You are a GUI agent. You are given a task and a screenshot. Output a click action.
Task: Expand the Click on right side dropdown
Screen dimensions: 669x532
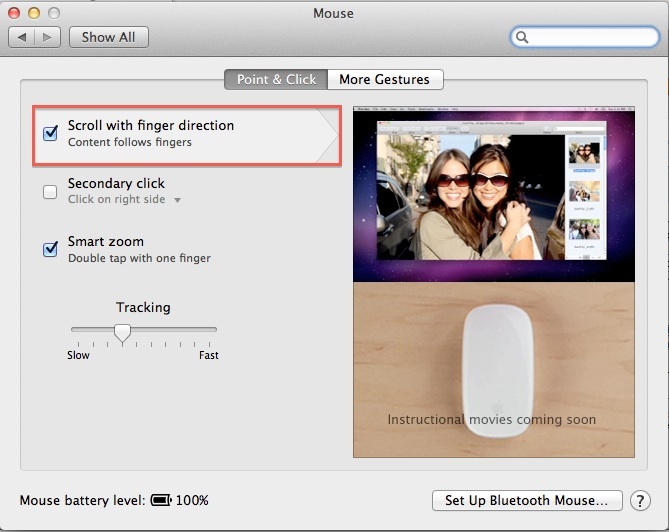tap(177, 200)
